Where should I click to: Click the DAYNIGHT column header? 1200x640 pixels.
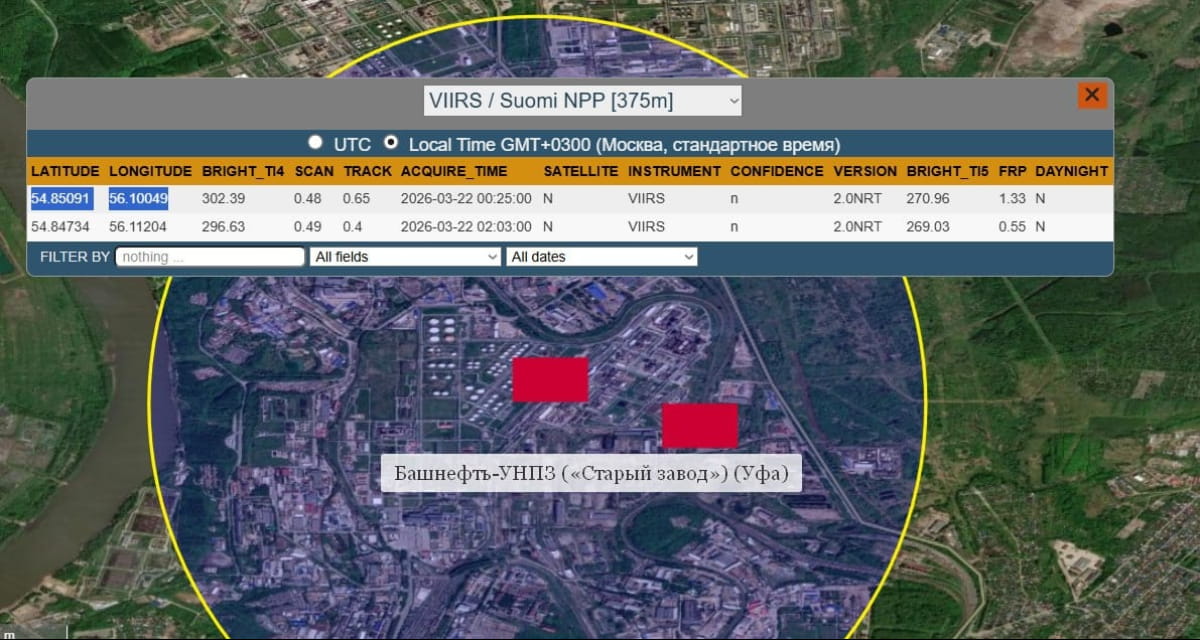[x=1071, y=171]
